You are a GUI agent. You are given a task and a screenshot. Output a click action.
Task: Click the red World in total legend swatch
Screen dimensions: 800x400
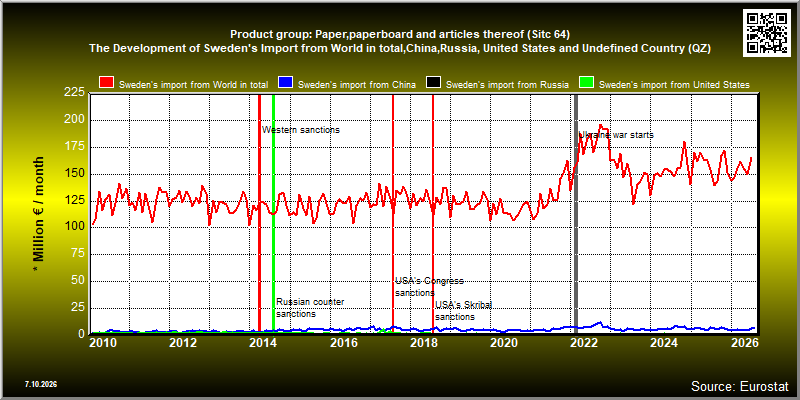[x=107, y=84]
